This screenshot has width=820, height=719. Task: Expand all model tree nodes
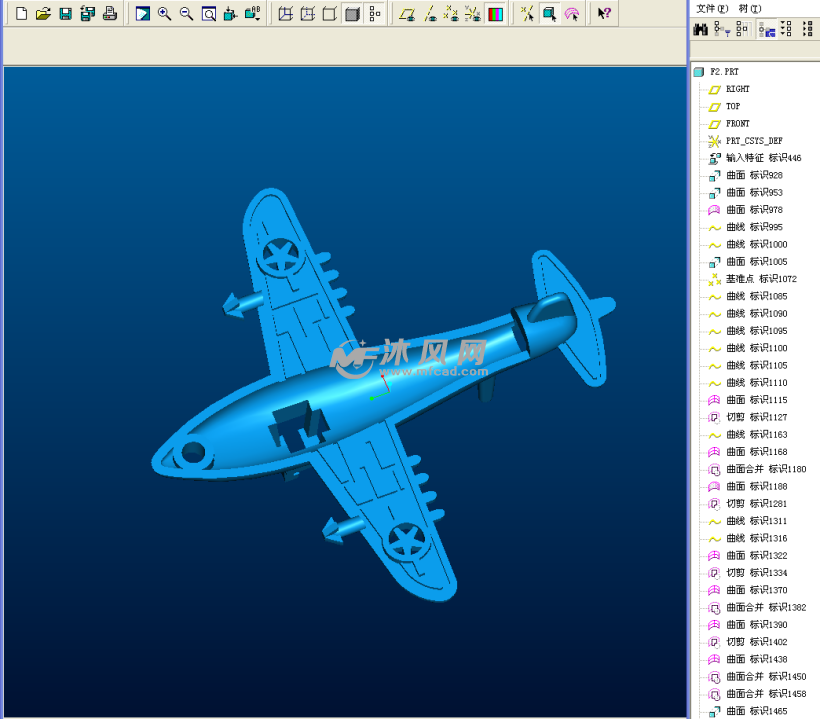[x=786, y=30]
